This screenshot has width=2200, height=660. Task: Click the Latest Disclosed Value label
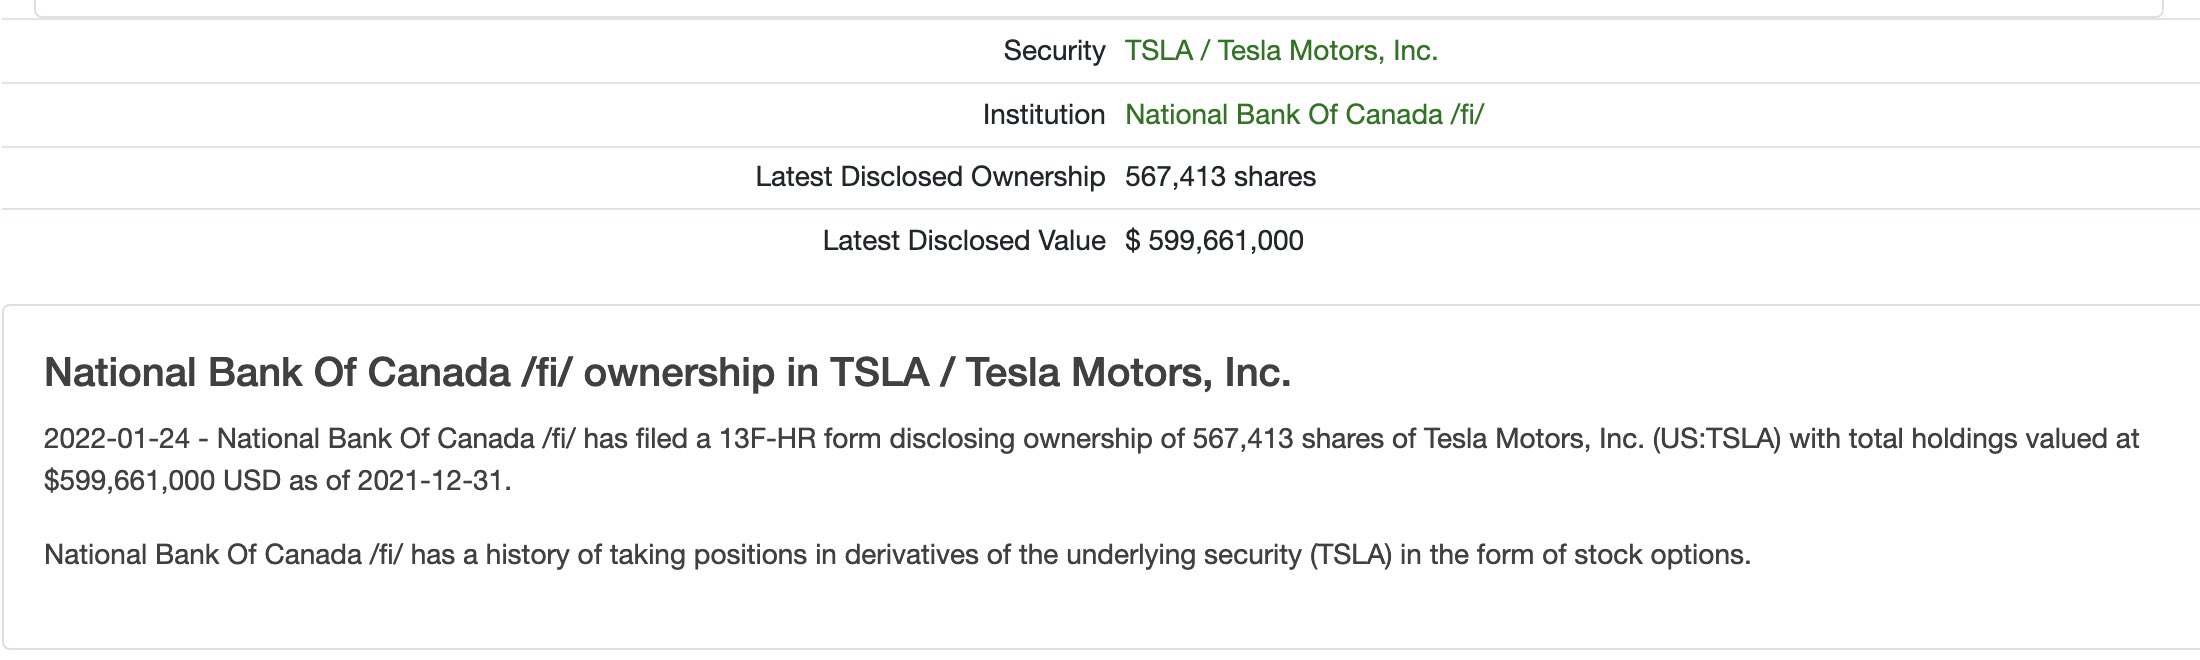[963, 241]
